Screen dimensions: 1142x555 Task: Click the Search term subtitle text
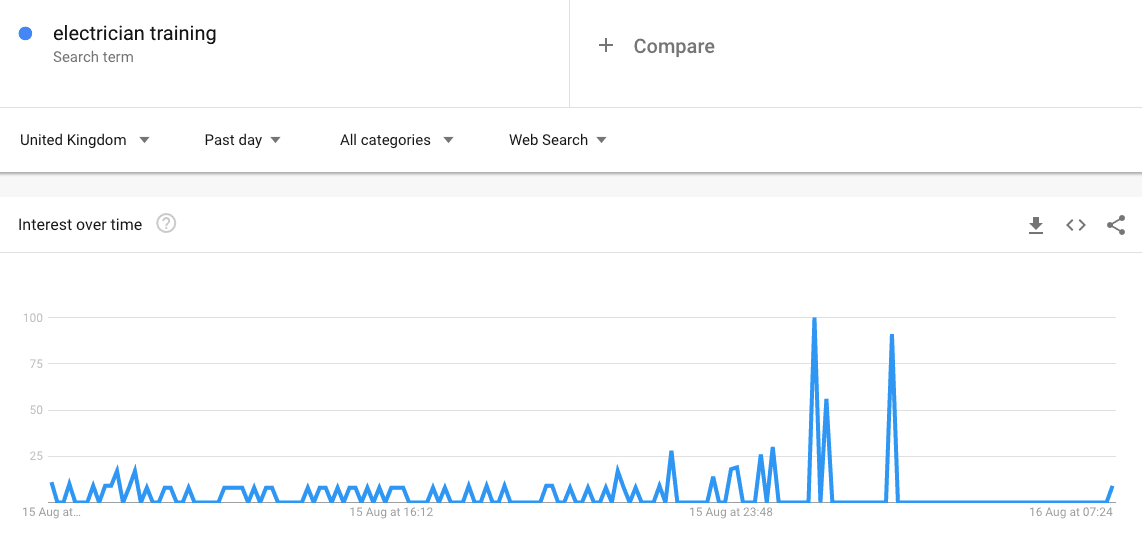(x=93, y=57)
